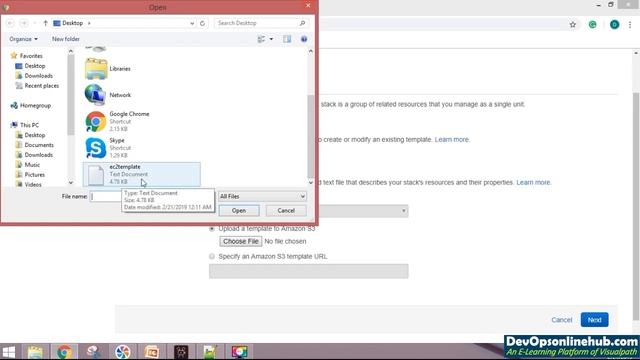Open the Libraries folder icon
Screen dimensions: 640x360
(96, 69)
